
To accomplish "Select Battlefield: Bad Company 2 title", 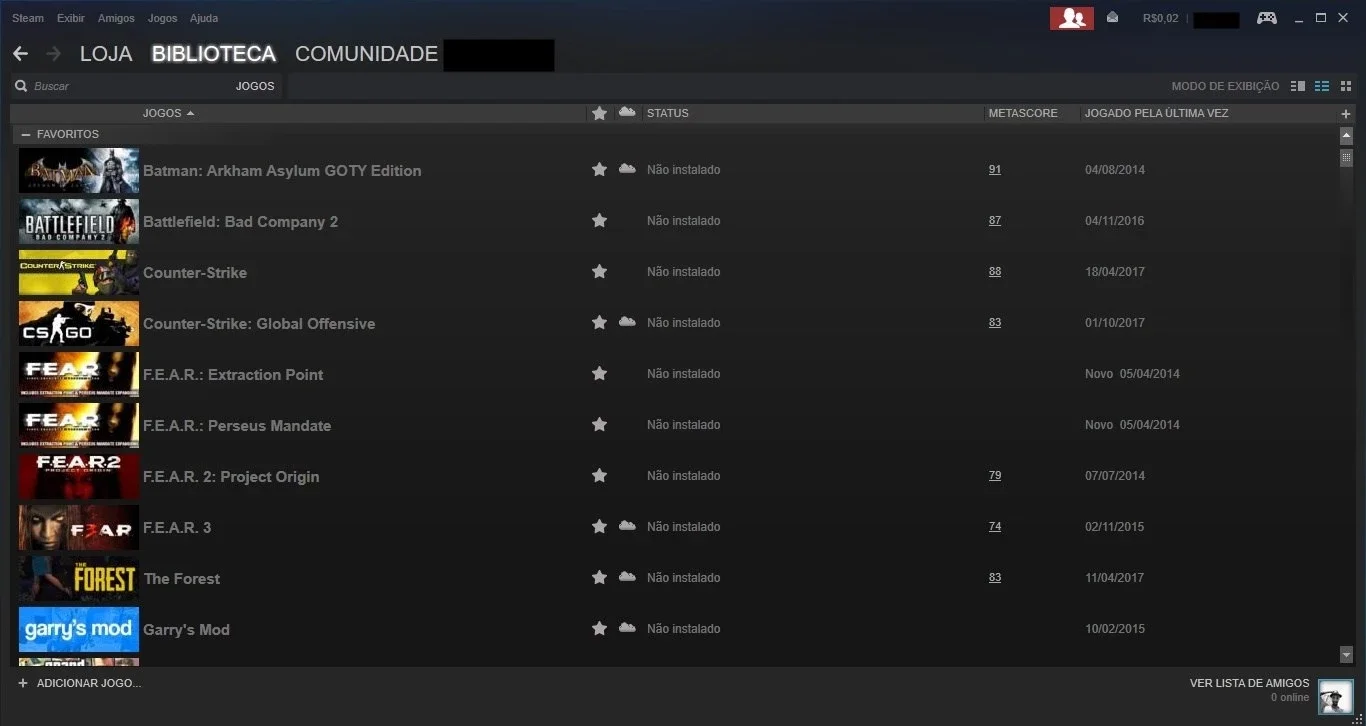I will pos(241,222).
